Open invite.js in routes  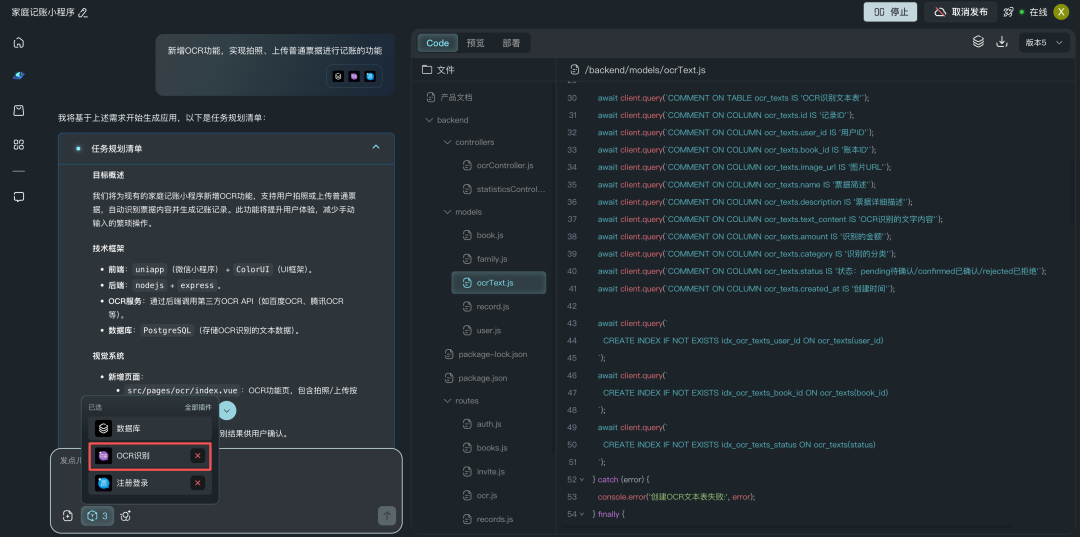click(484, 472)
